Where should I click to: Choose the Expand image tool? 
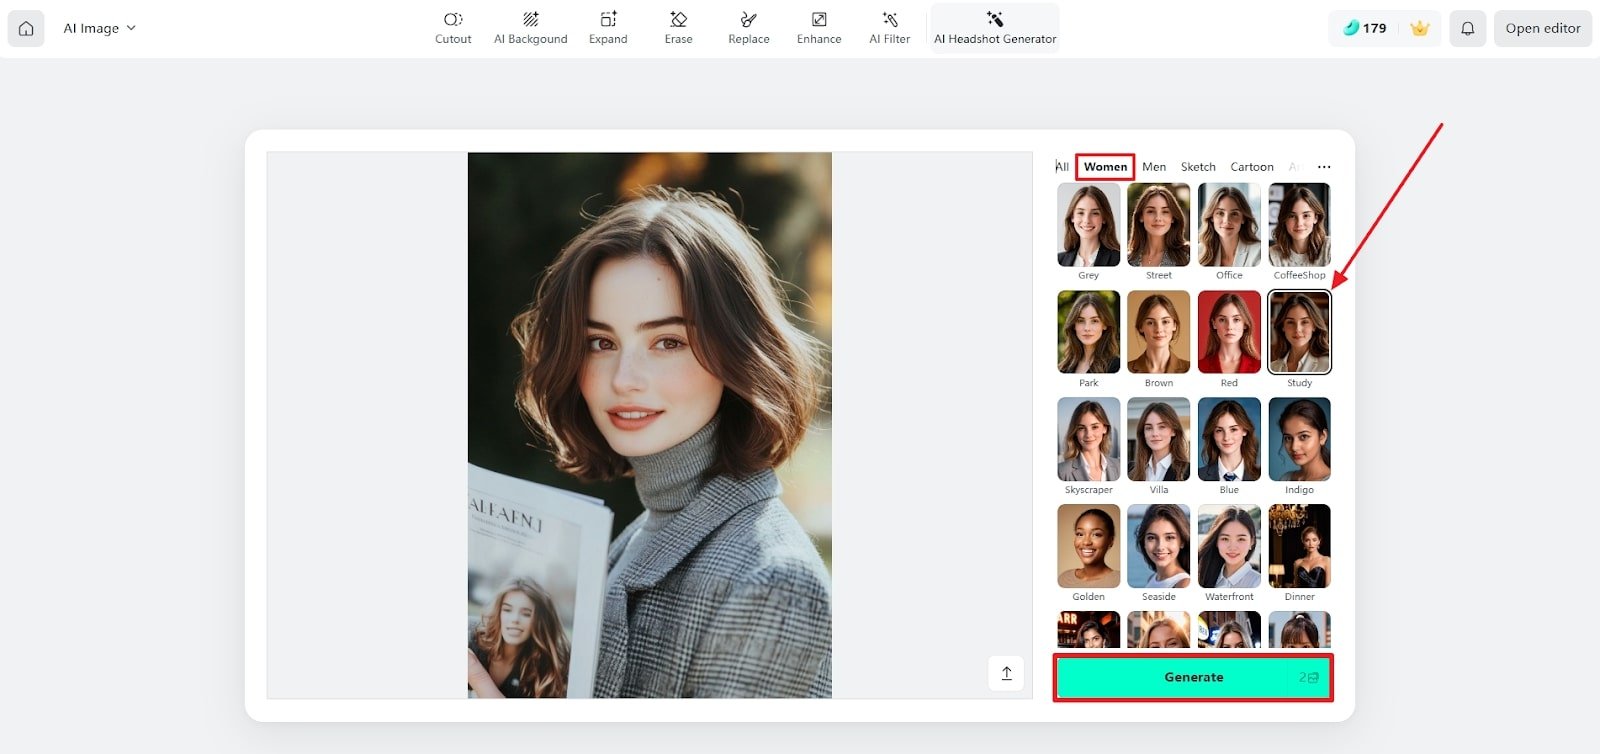pyautogui.click(x=608, y=28)
